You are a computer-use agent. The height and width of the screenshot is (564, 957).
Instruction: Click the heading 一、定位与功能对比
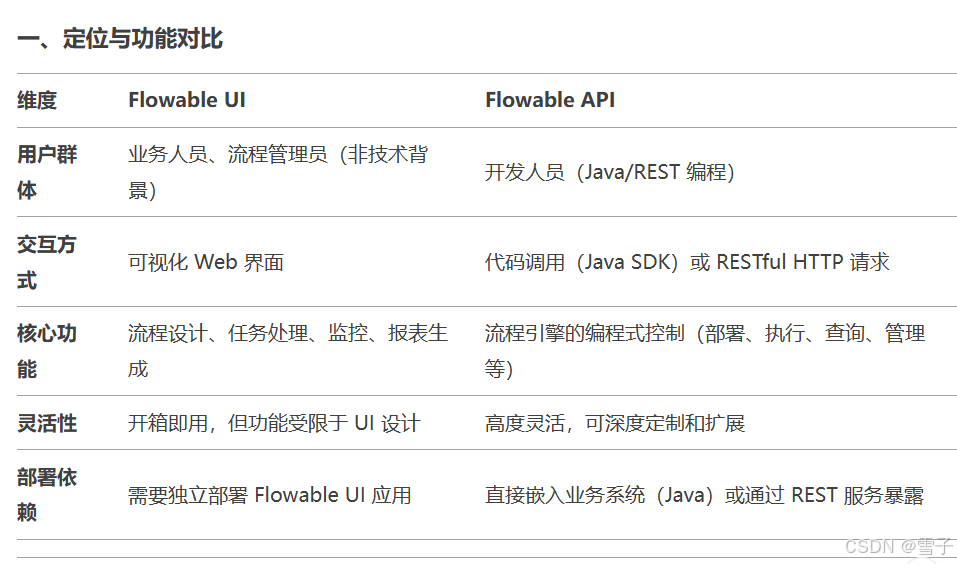120,38
